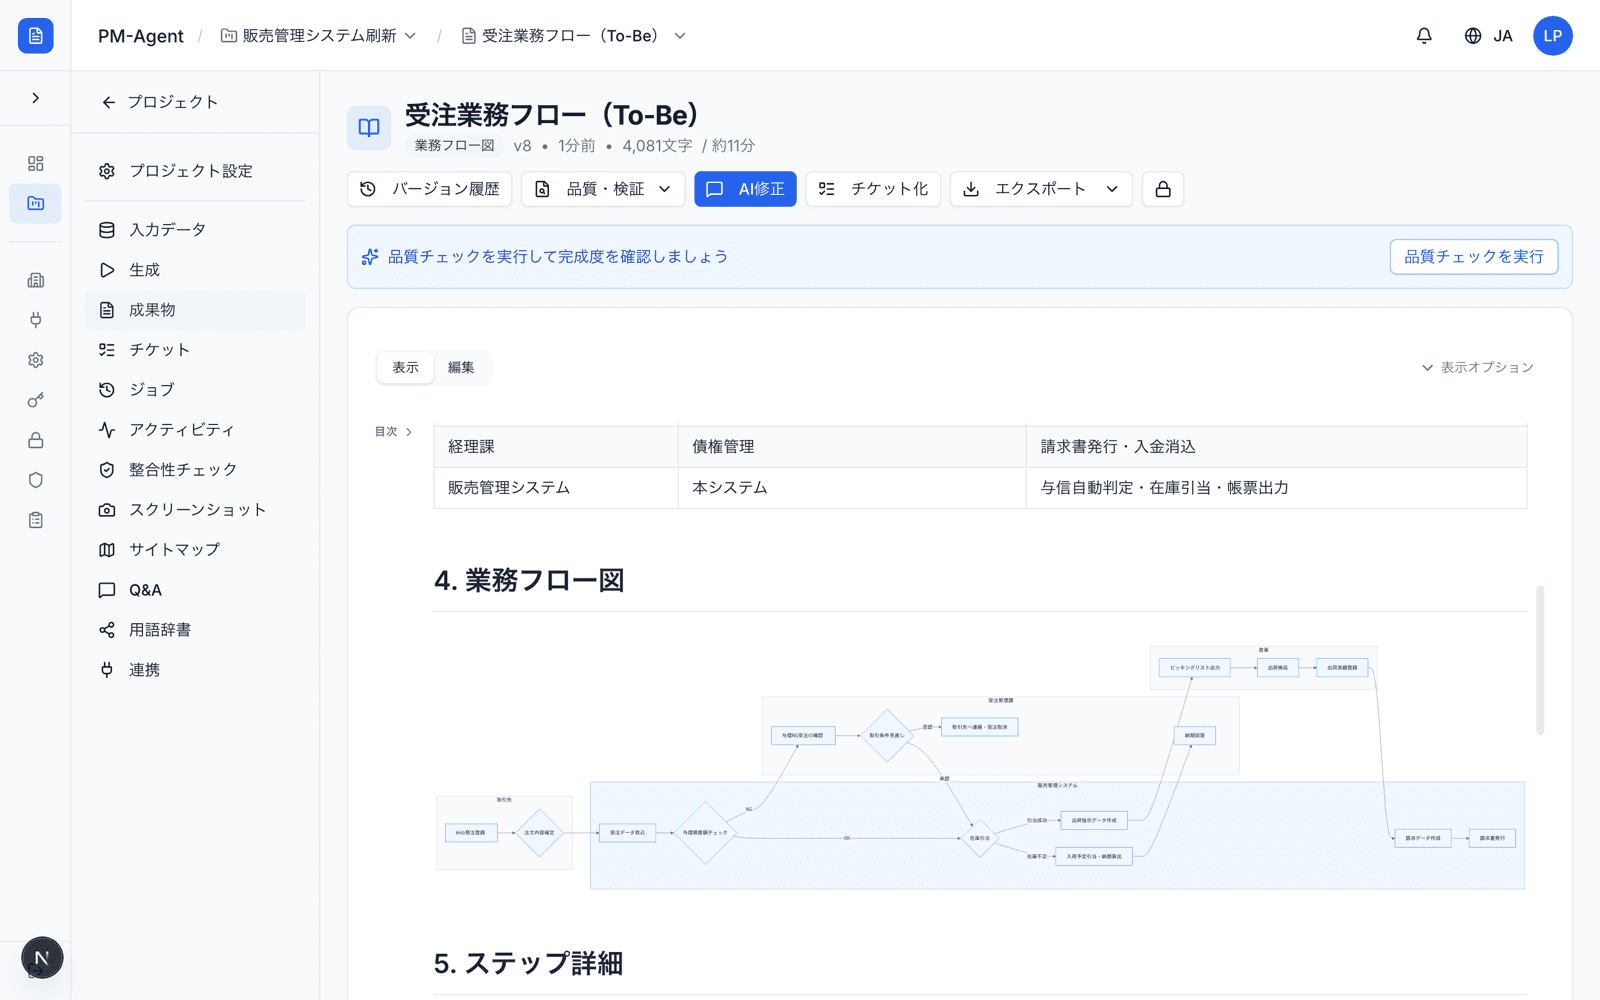
Task: Click the padlock icon in the left rail
Action: (36, 440)
